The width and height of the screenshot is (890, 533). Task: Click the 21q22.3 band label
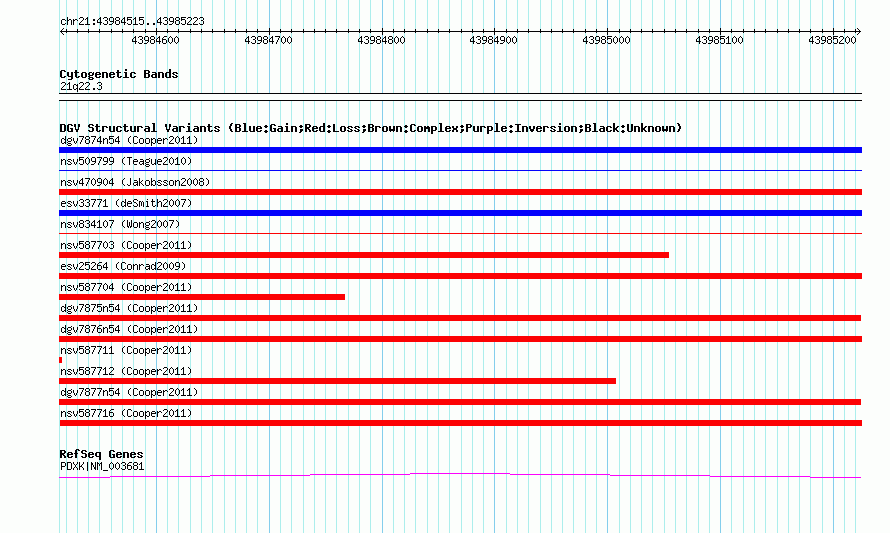click(81, 86)
